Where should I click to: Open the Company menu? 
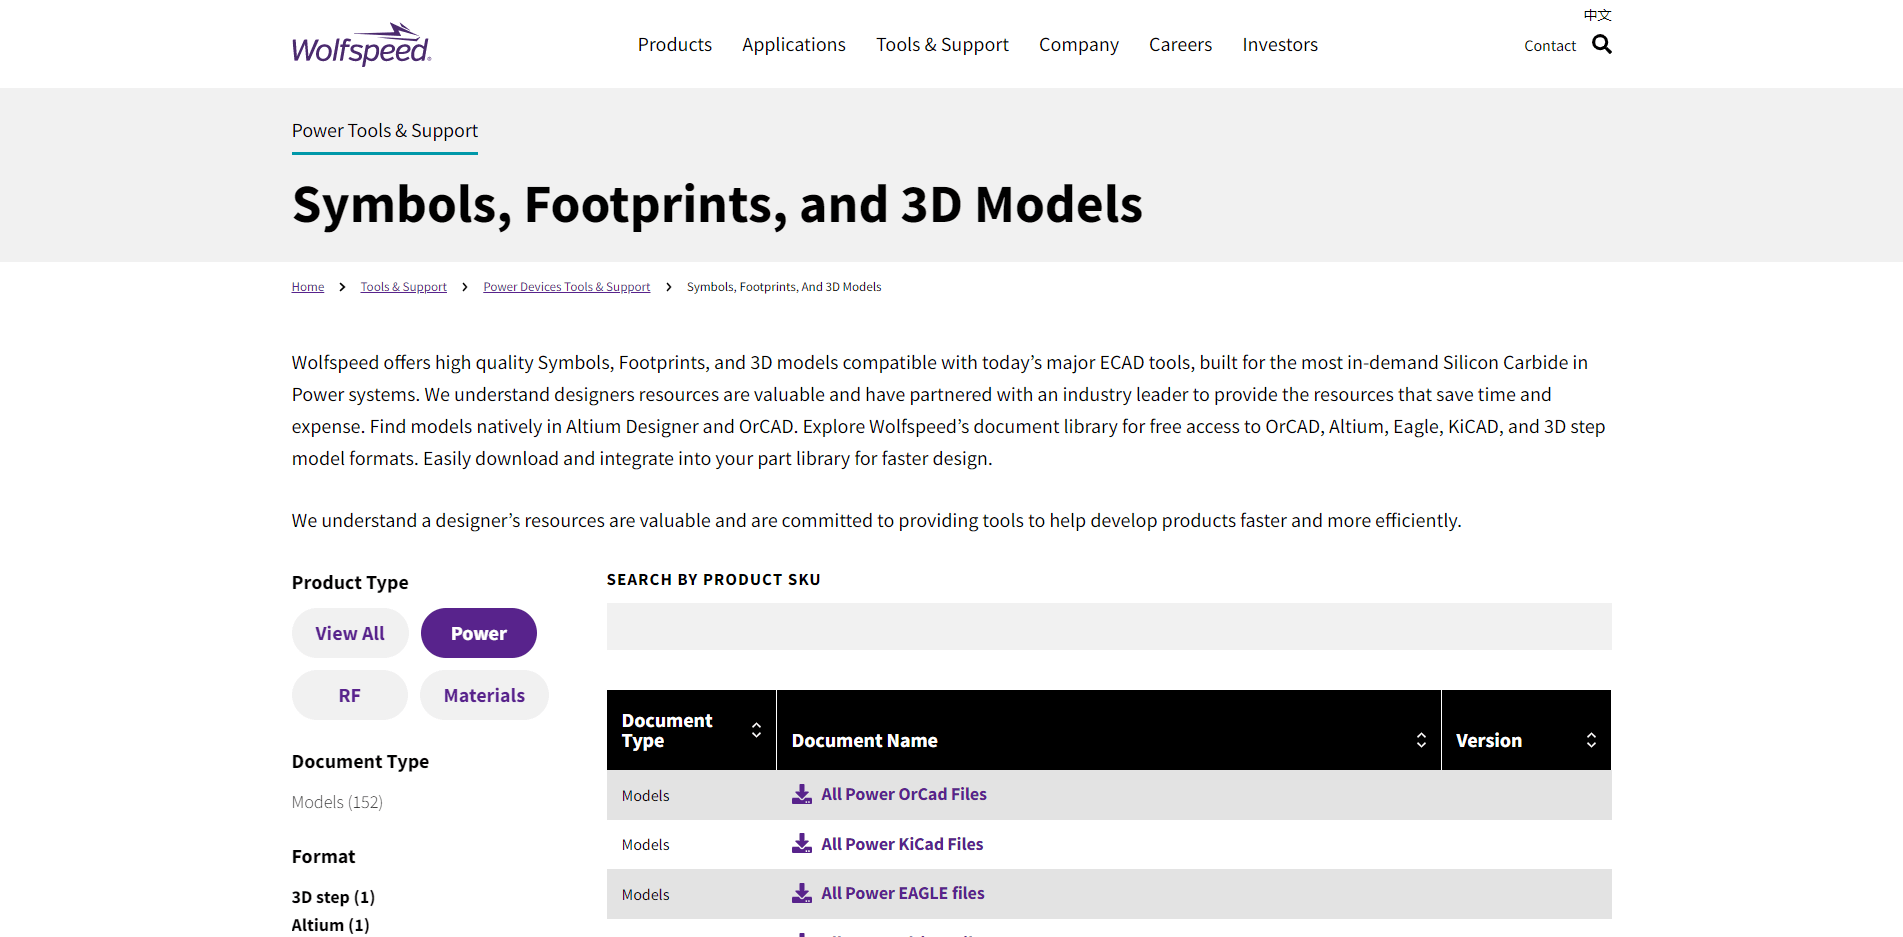(1078, 44)
